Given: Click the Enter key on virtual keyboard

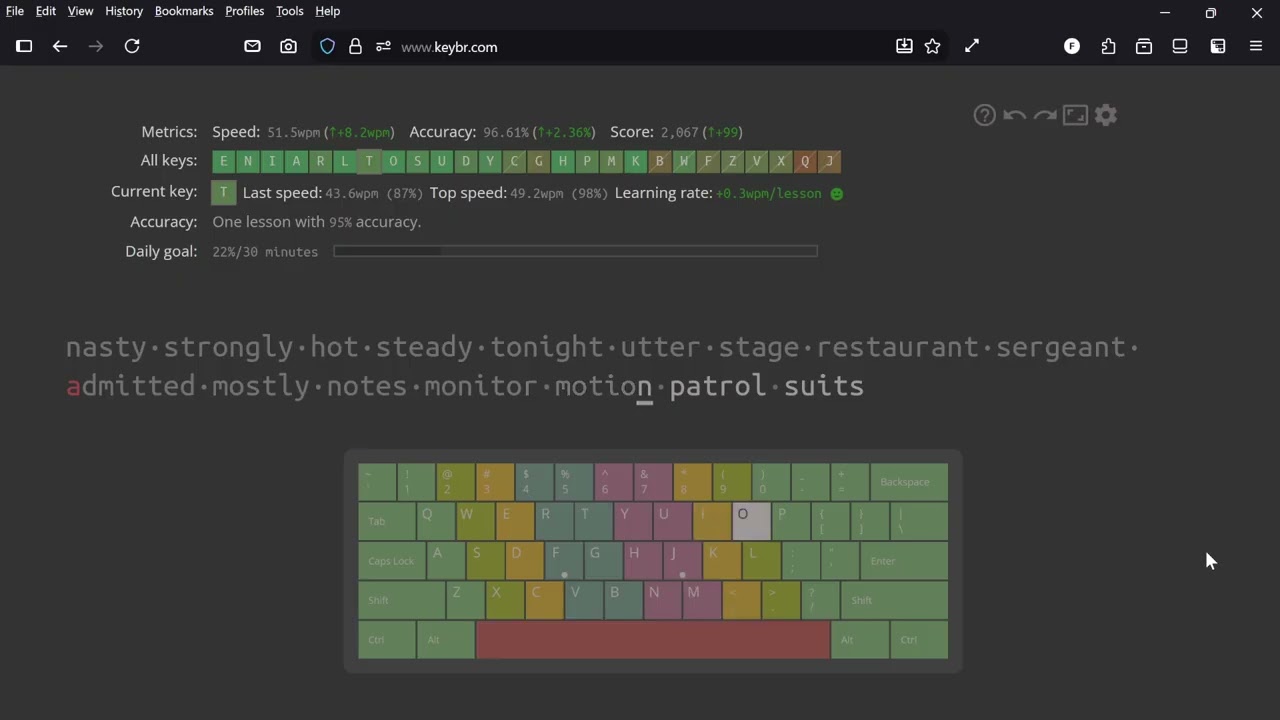Looking at the screenshot, I should 904,561.
